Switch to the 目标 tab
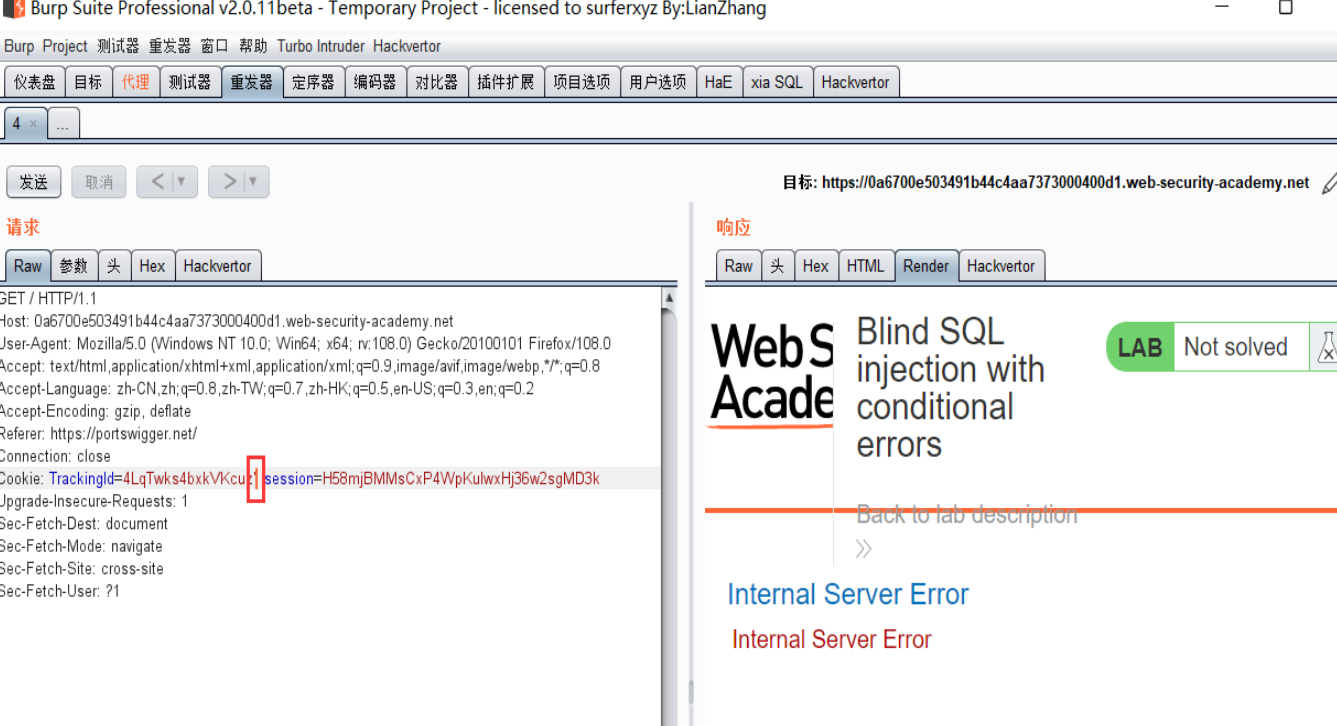The image size is (1337, 726). click(x=88, y=82)
